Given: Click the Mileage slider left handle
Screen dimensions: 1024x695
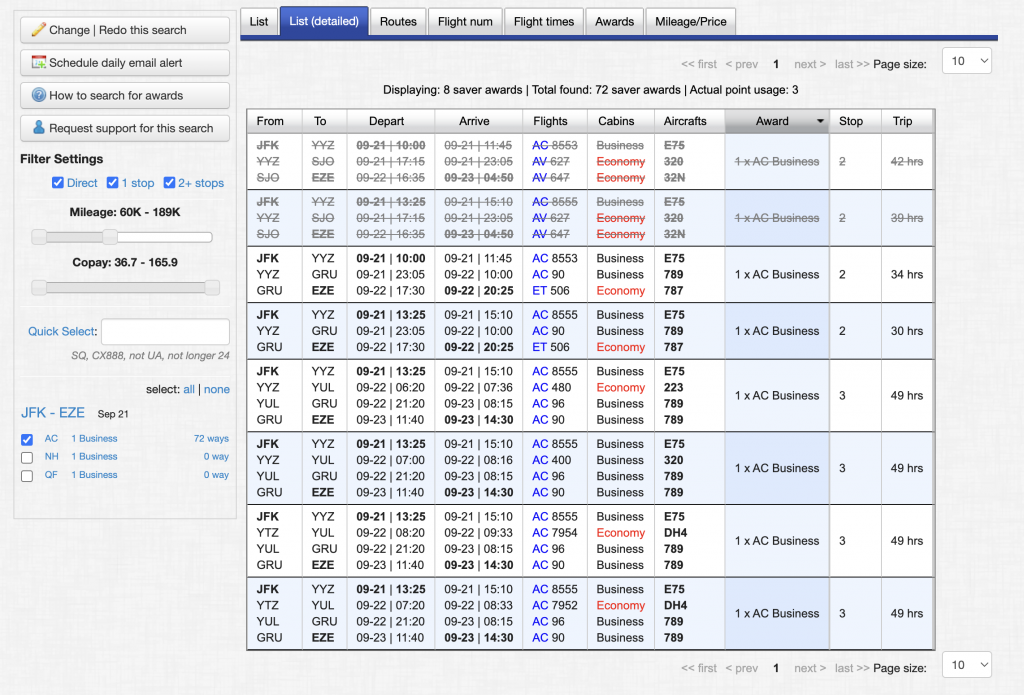Looking at the screenshot, I should coord(39,236).
